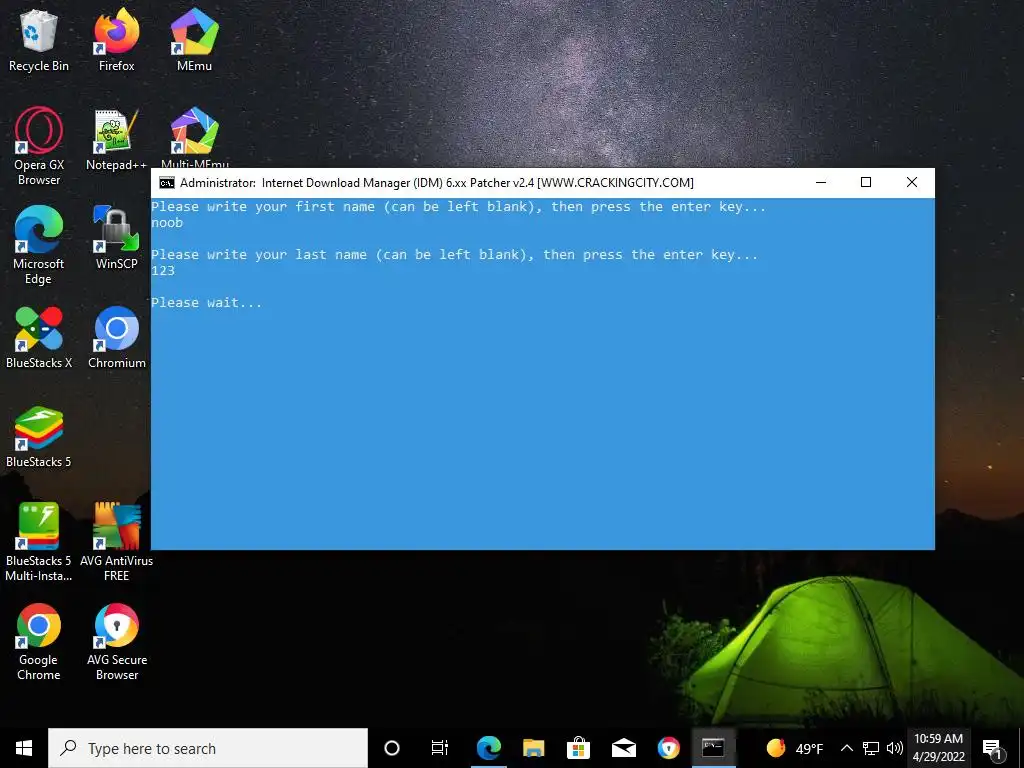The height and width of the screenshot is (768, 1024).
Task: Select the Notepad++ desktop icon
Action: (x=116, y=140)
